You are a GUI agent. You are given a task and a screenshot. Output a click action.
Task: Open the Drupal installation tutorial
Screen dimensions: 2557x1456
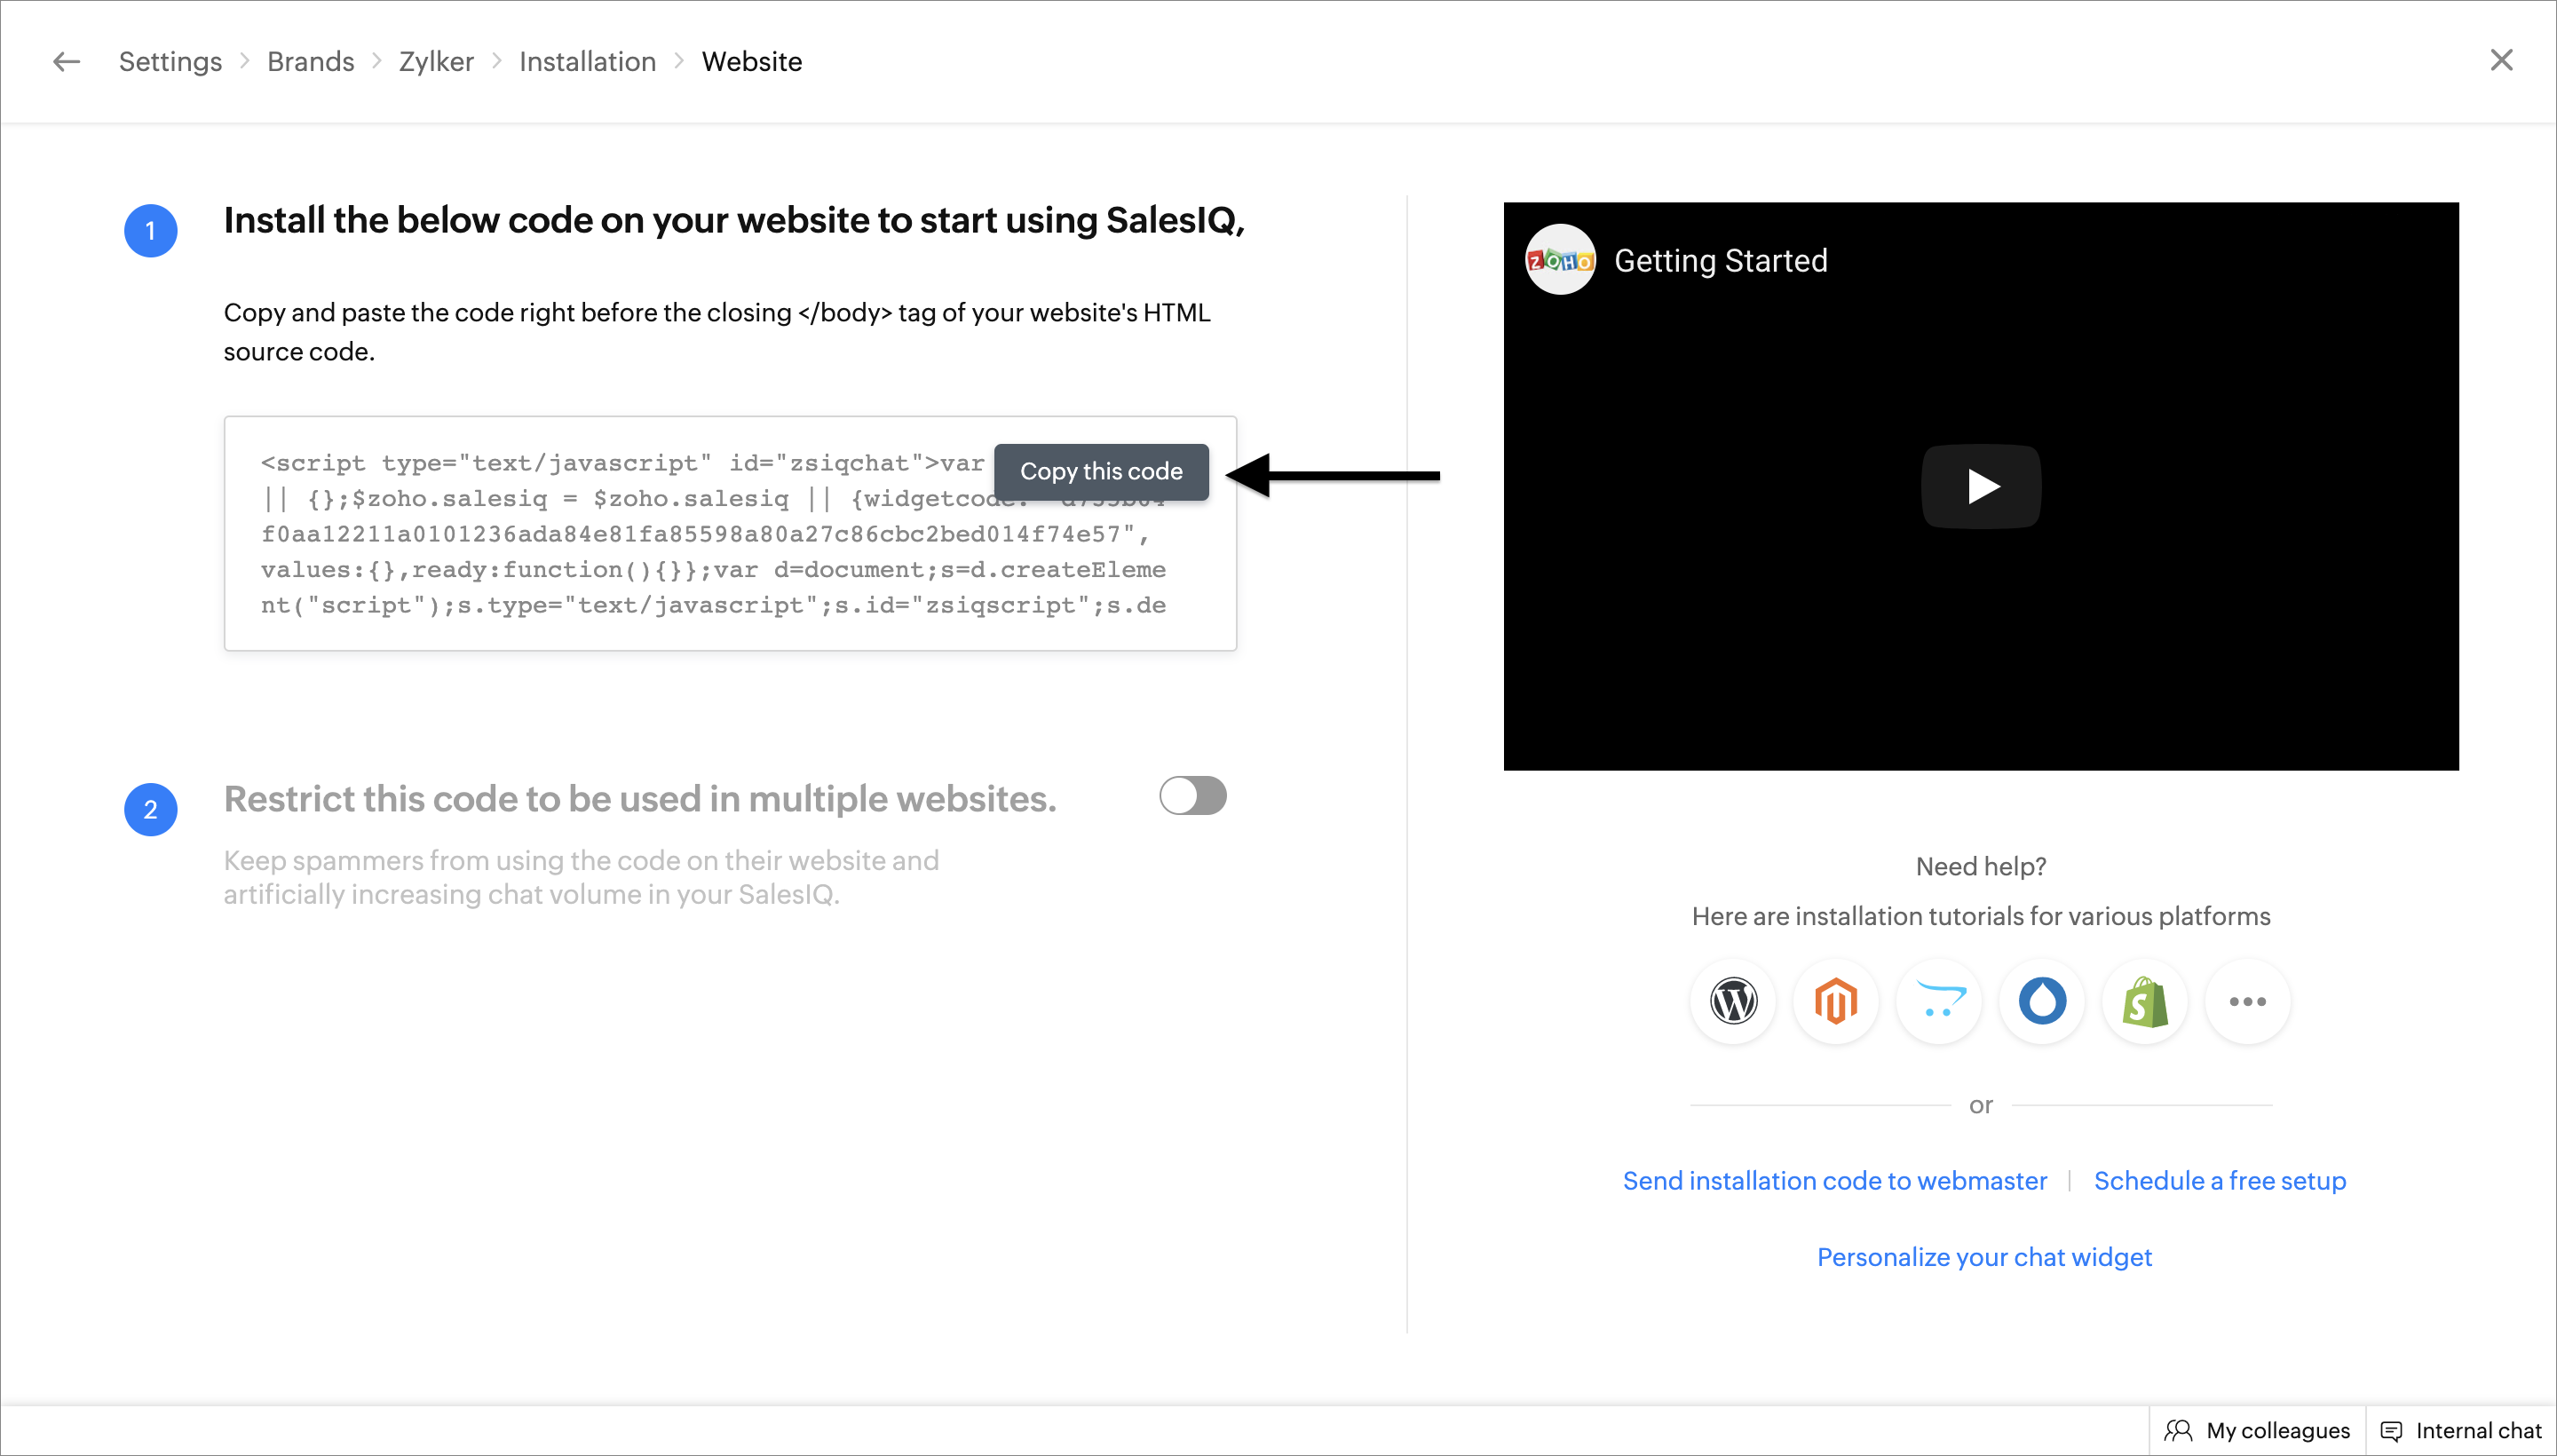(2042, 1001)
